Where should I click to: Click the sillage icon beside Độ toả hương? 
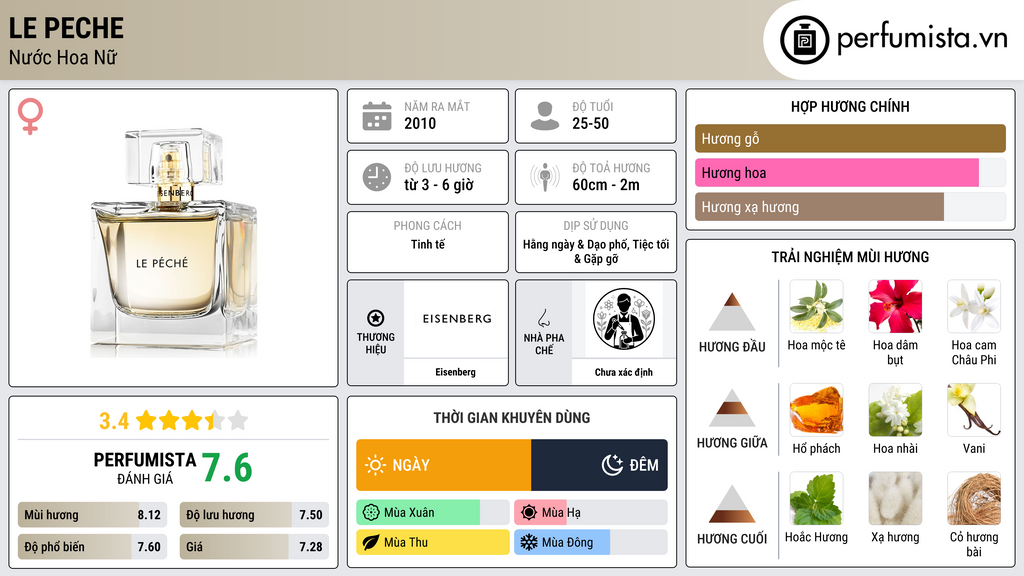pos(545,177)
